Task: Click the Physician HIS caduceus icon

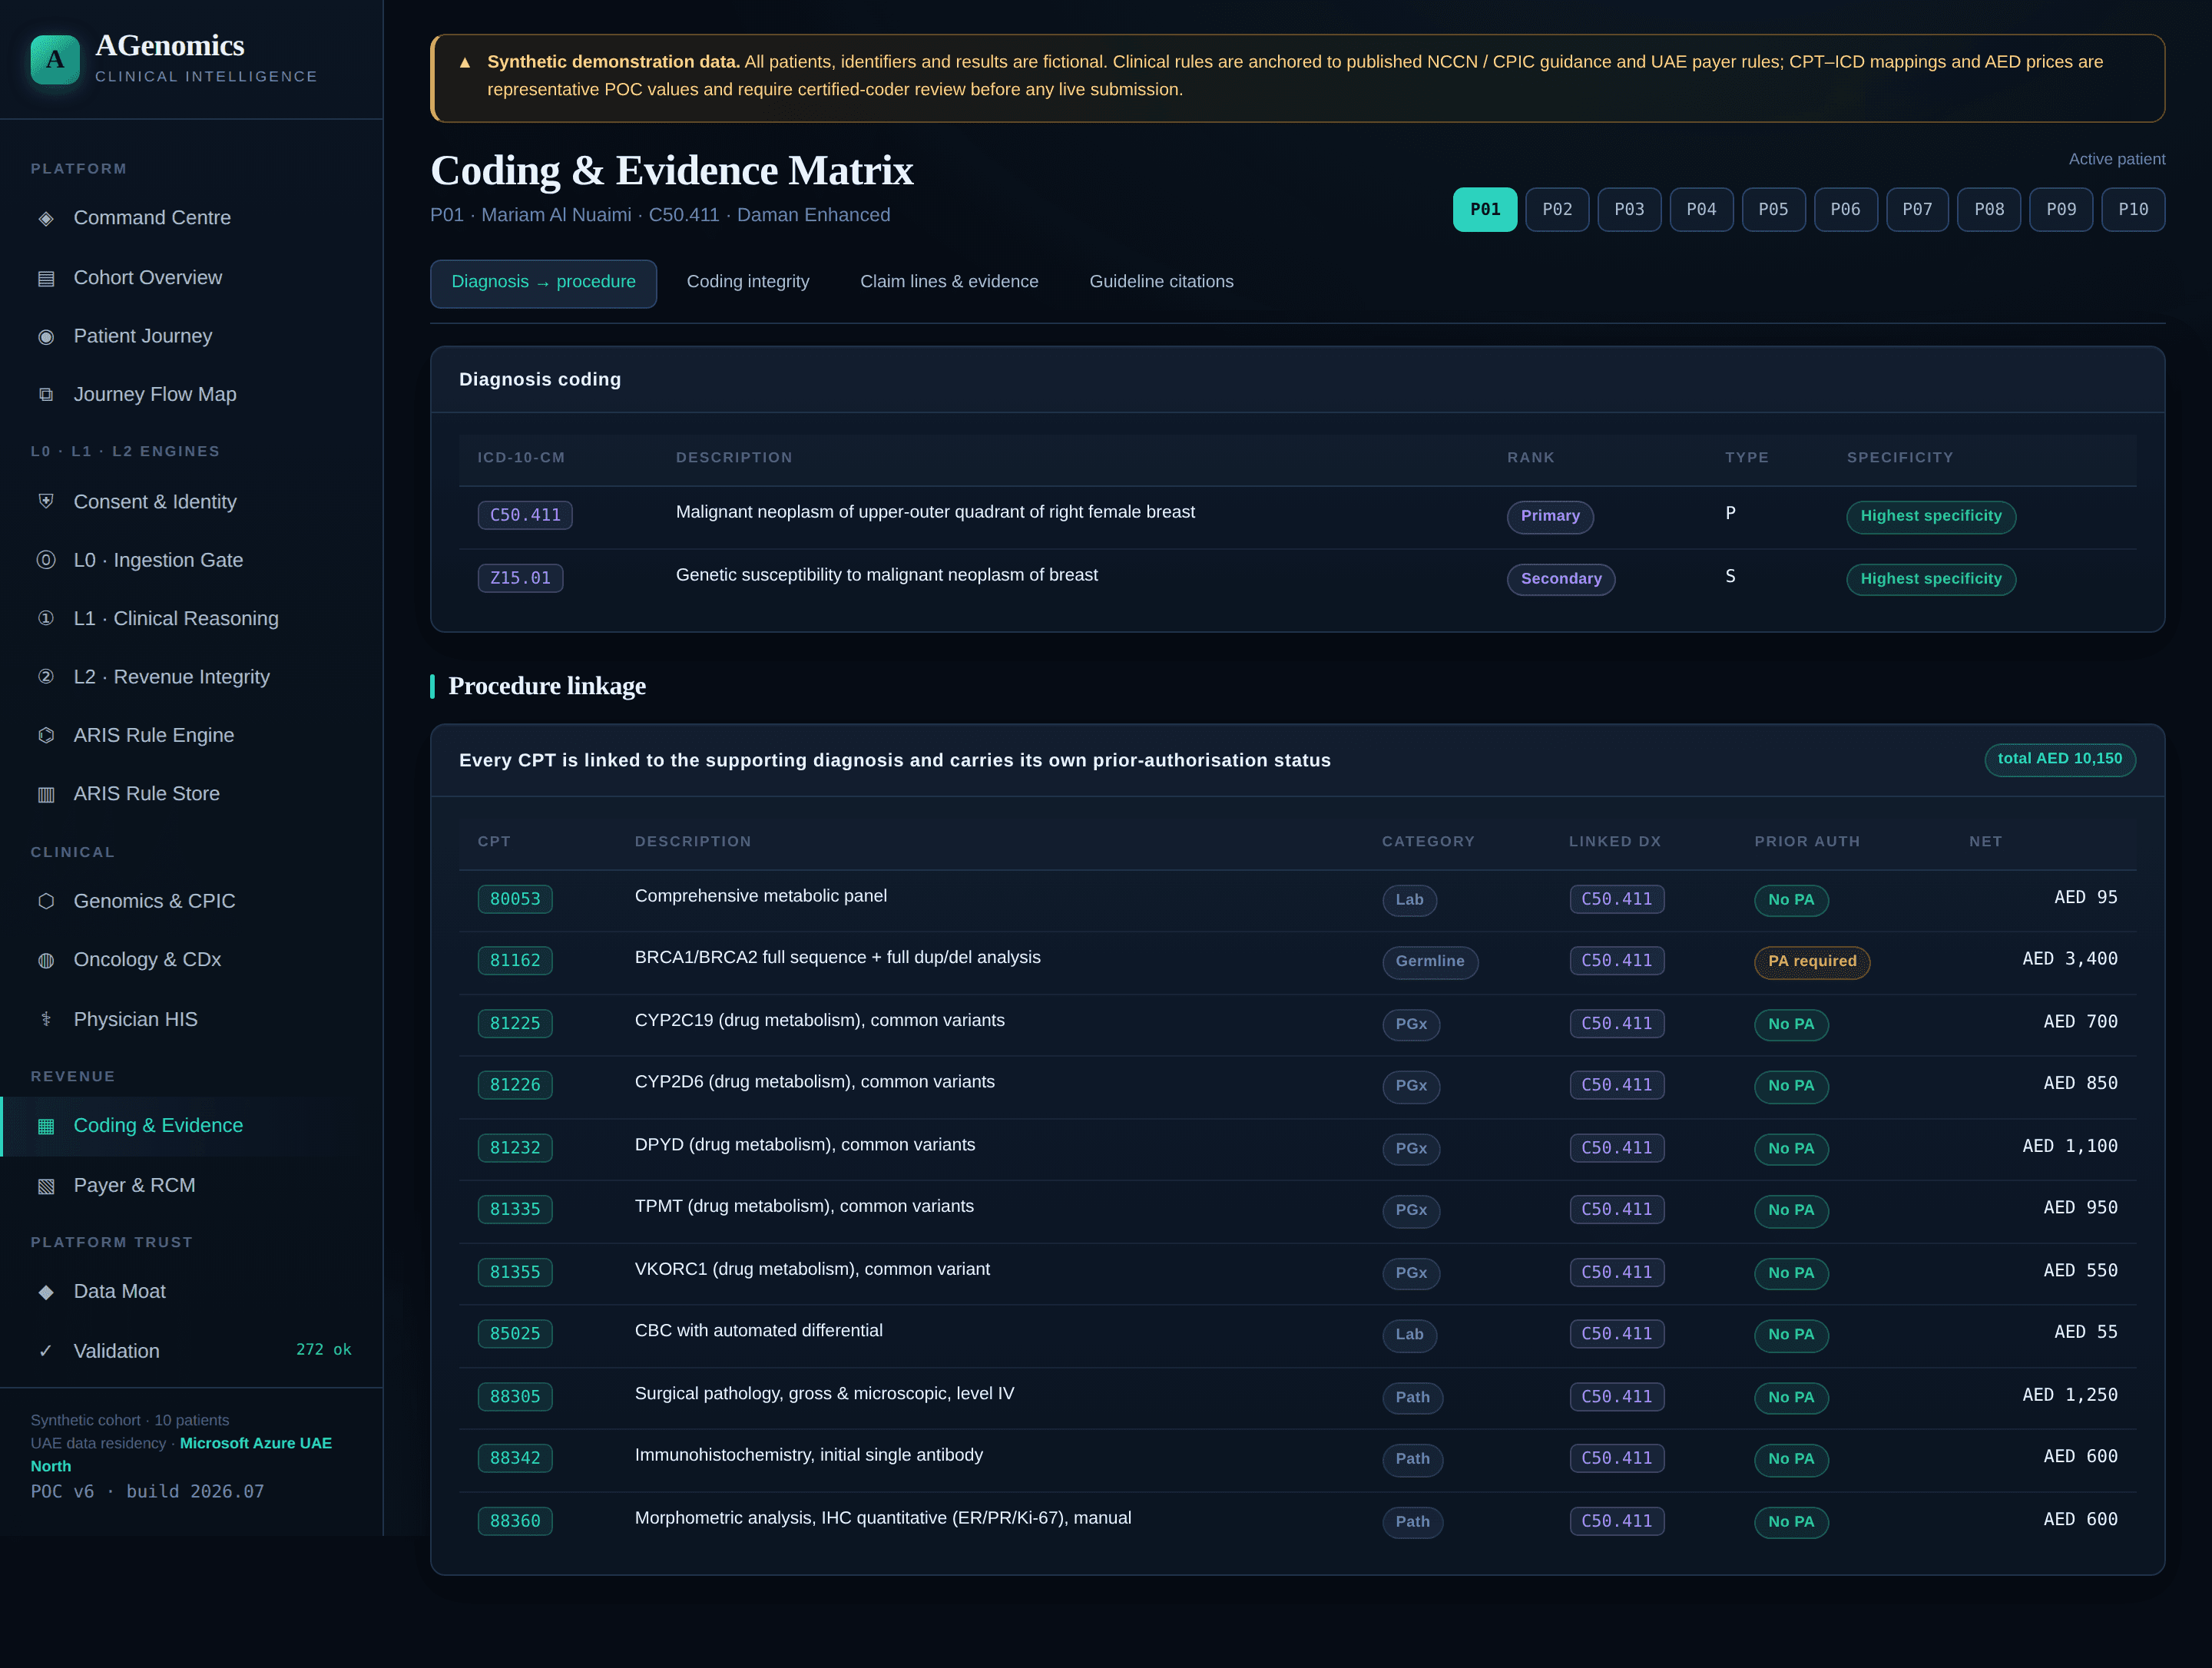Action: click(x=46, y=1019)
